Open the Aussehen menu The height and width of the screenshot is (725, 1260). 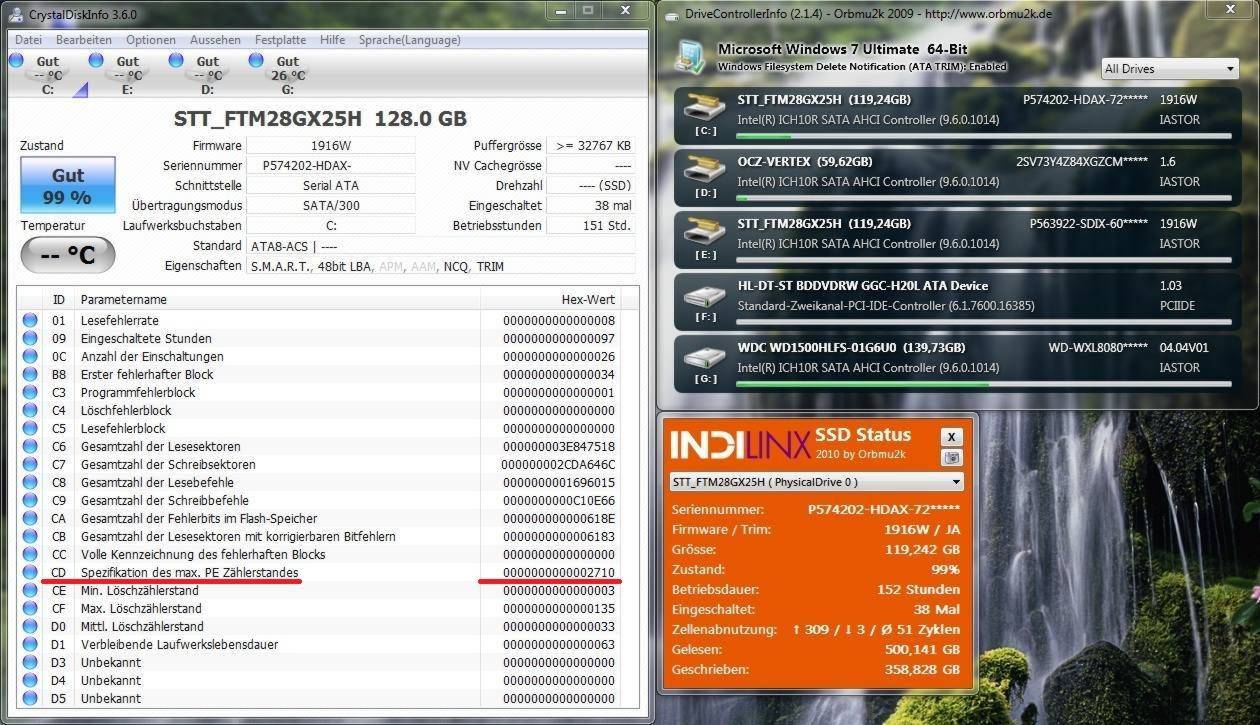coord(215,40)
